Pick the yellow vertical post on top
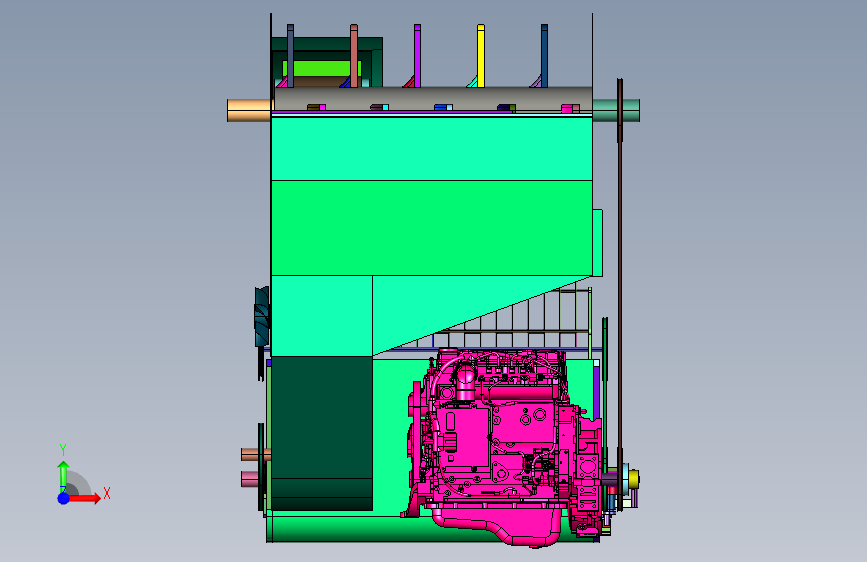This screenshot has height=562, width=867. (x=481, y=56)
